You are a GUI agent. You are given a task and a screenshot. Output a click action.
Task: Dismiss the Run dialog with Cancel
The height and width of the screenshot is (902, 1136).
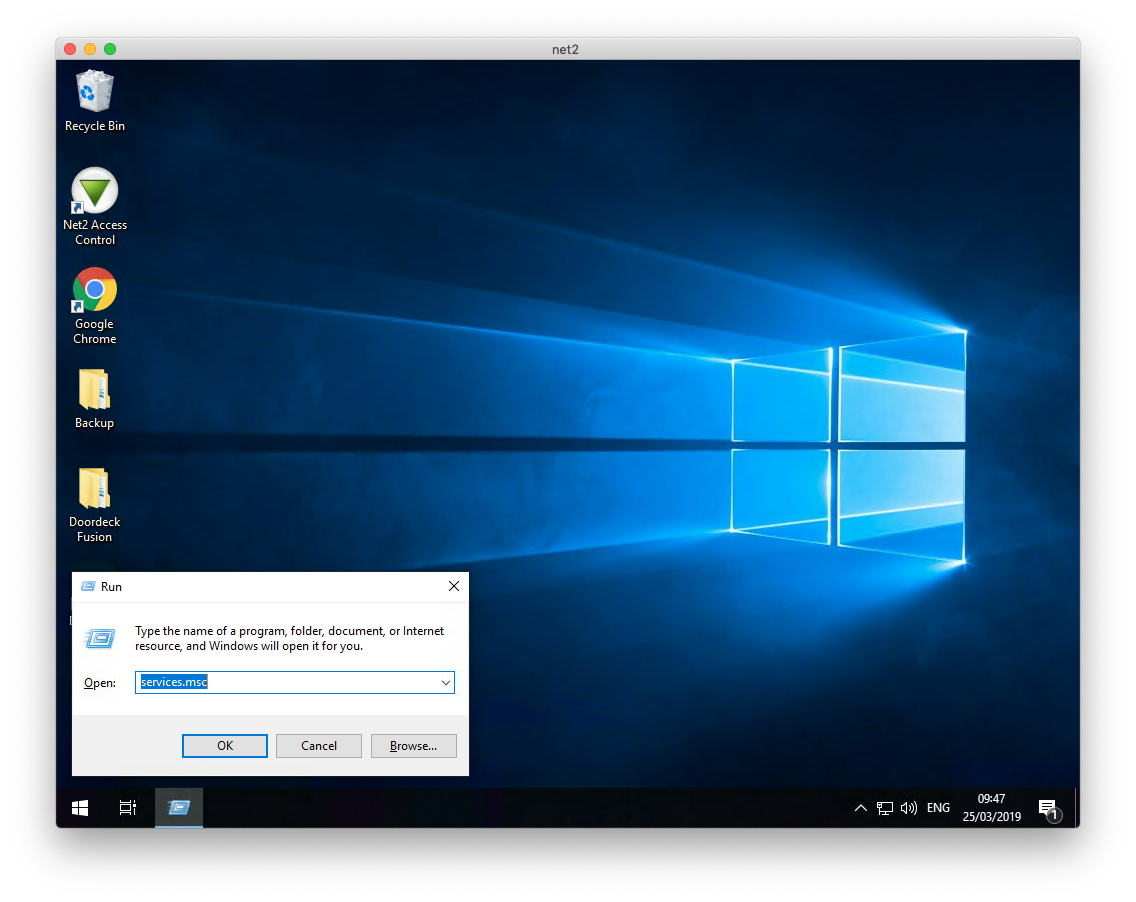click(x=318, y=745)
